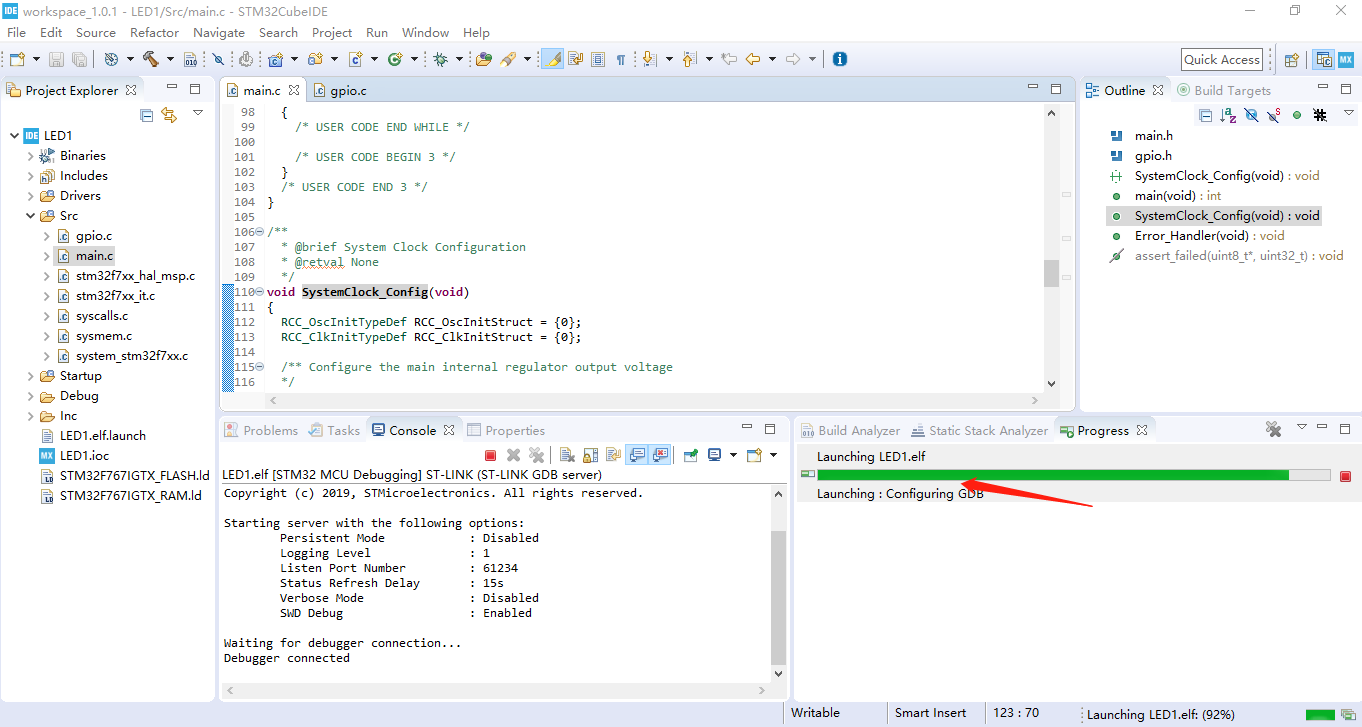Click the Launching LED1.elf green progress bar
The width and height of the screenshot is (1362, 727).
coord(1074,475)
